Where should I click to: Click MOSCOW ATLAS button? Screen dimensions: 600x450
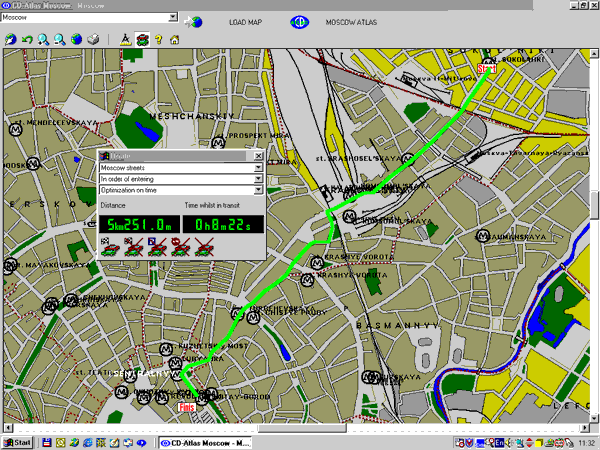[x=351, y=22]
